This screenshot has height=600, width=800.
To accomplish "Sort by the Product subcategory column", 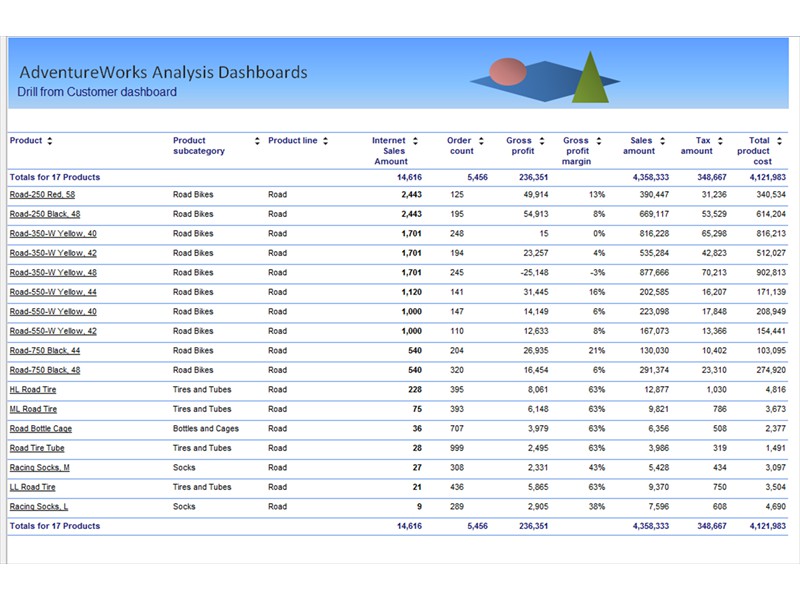I will click(x=257, y=141).
